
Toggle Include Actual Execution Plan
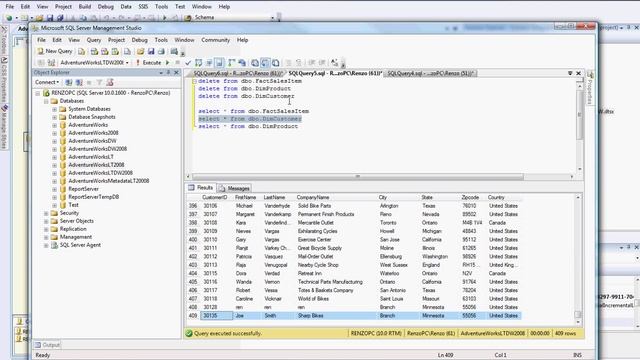(231, 63)
